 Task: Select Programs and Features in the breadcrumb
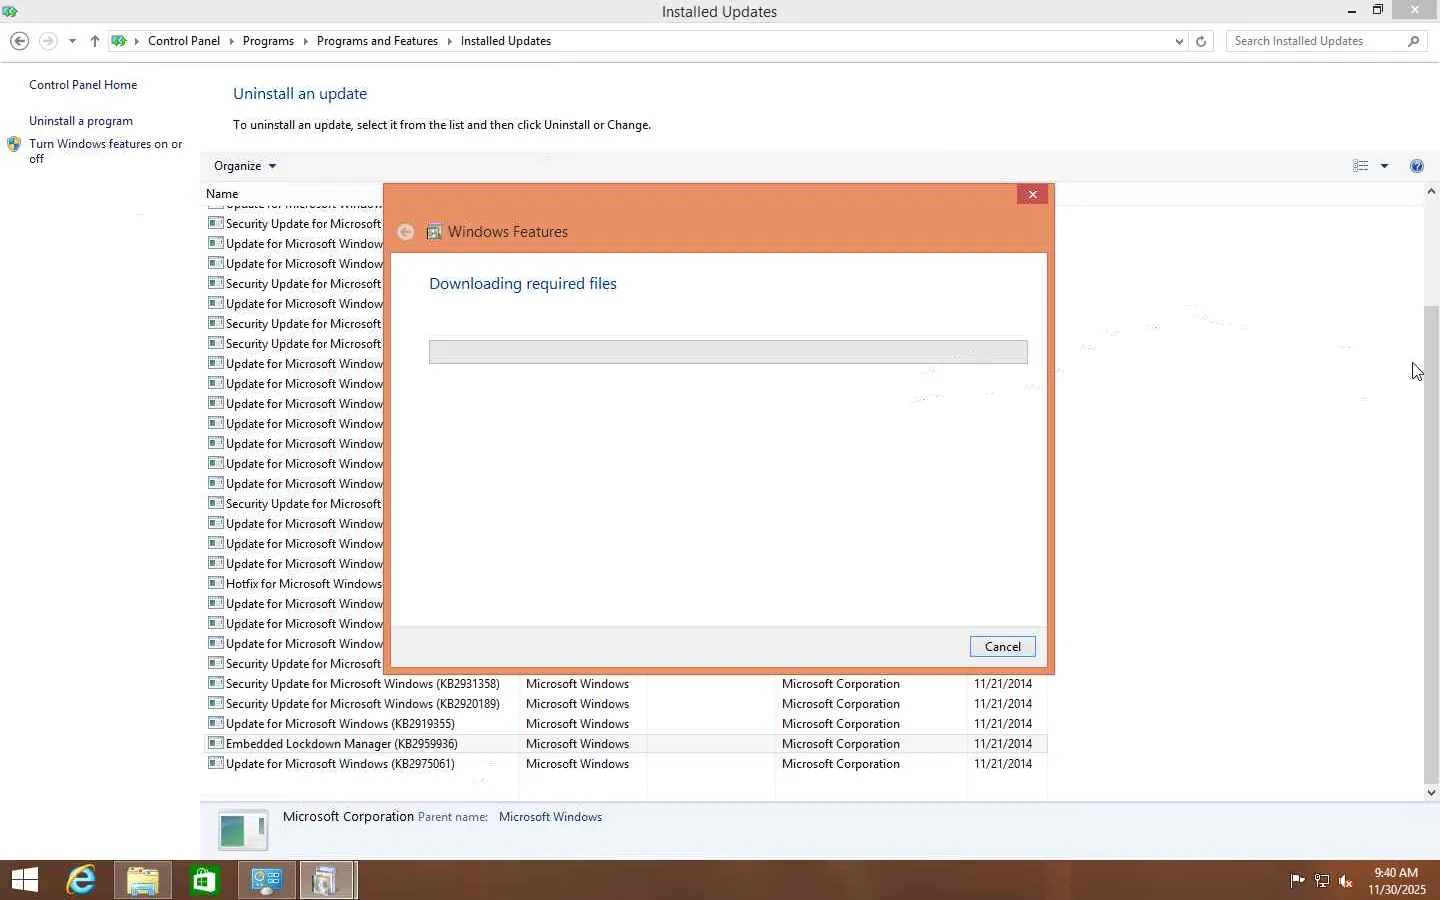pyautogui.click(x=377, y=41)
